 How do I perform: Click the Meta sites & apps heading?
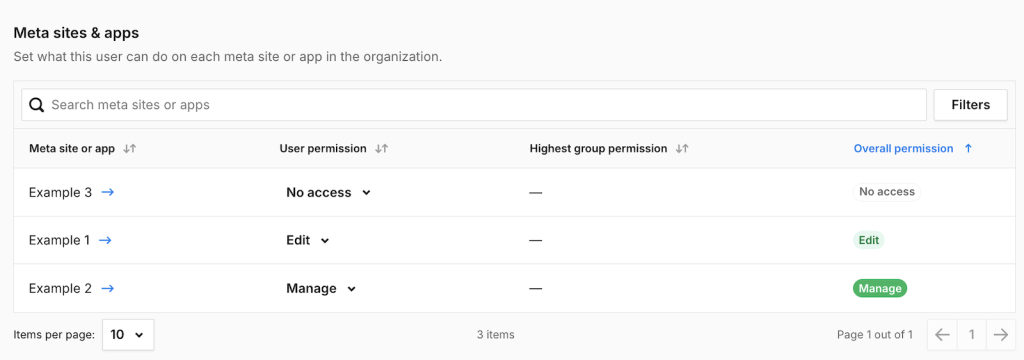click(x=76, y=33)
